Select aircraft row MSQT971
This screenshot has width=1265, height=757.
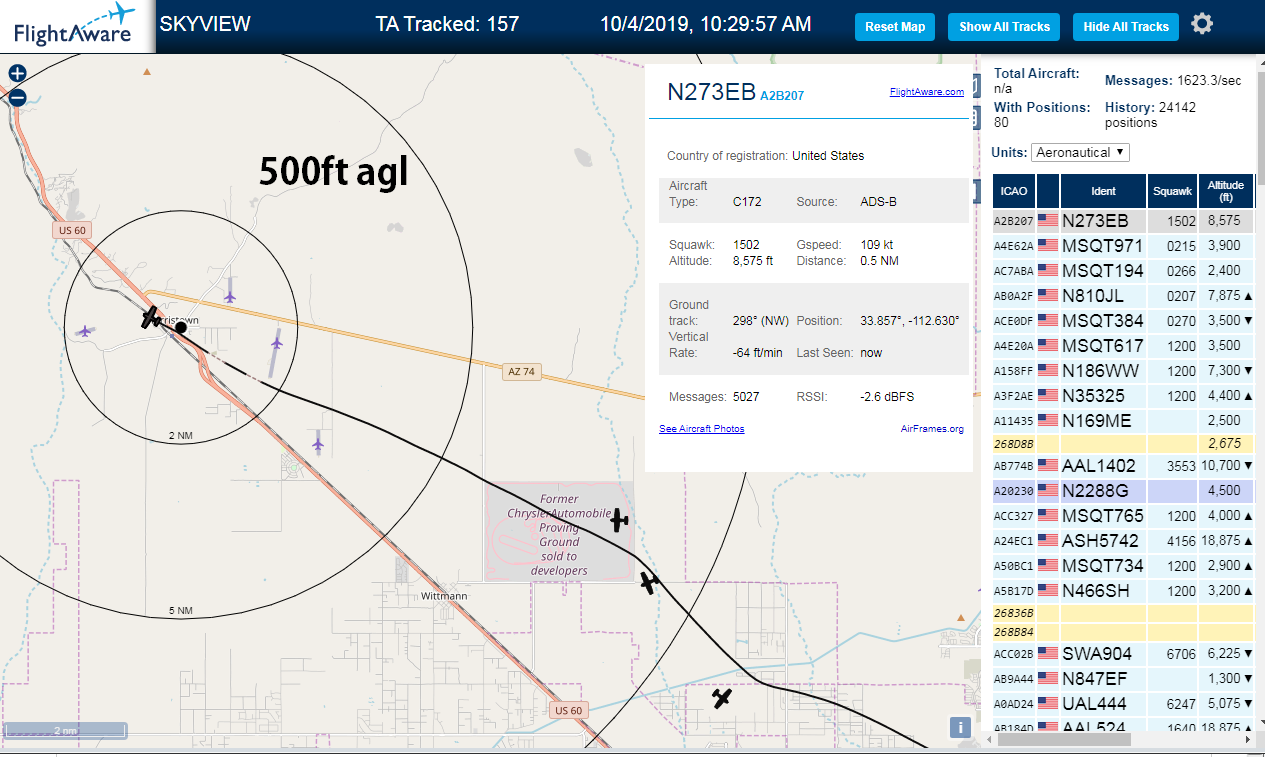click(x=1123, y=245)
